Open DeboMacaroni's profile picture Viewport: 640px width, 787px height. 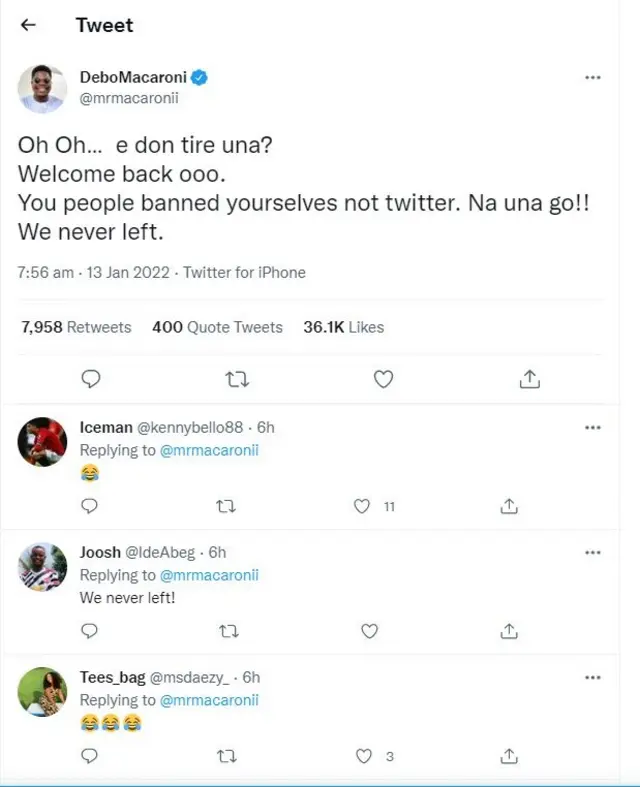click(x=43, y=89)
